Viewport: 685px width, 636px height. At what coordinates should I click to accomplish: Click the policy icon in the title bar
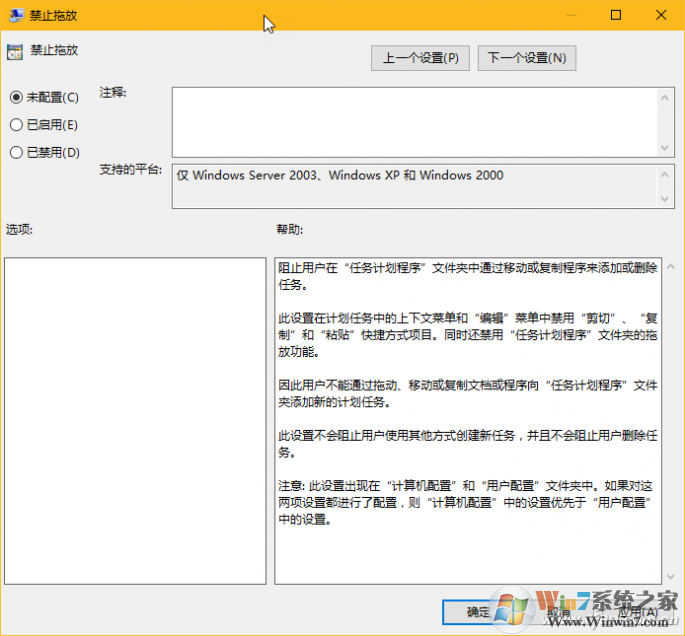[14, 15]
